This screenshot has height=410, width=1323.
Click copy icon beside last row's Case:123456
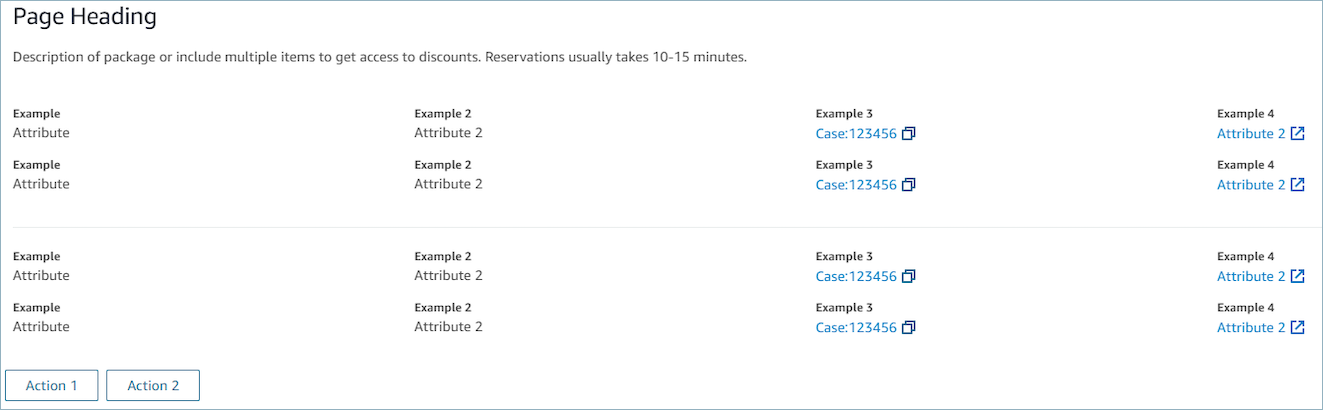908,328
